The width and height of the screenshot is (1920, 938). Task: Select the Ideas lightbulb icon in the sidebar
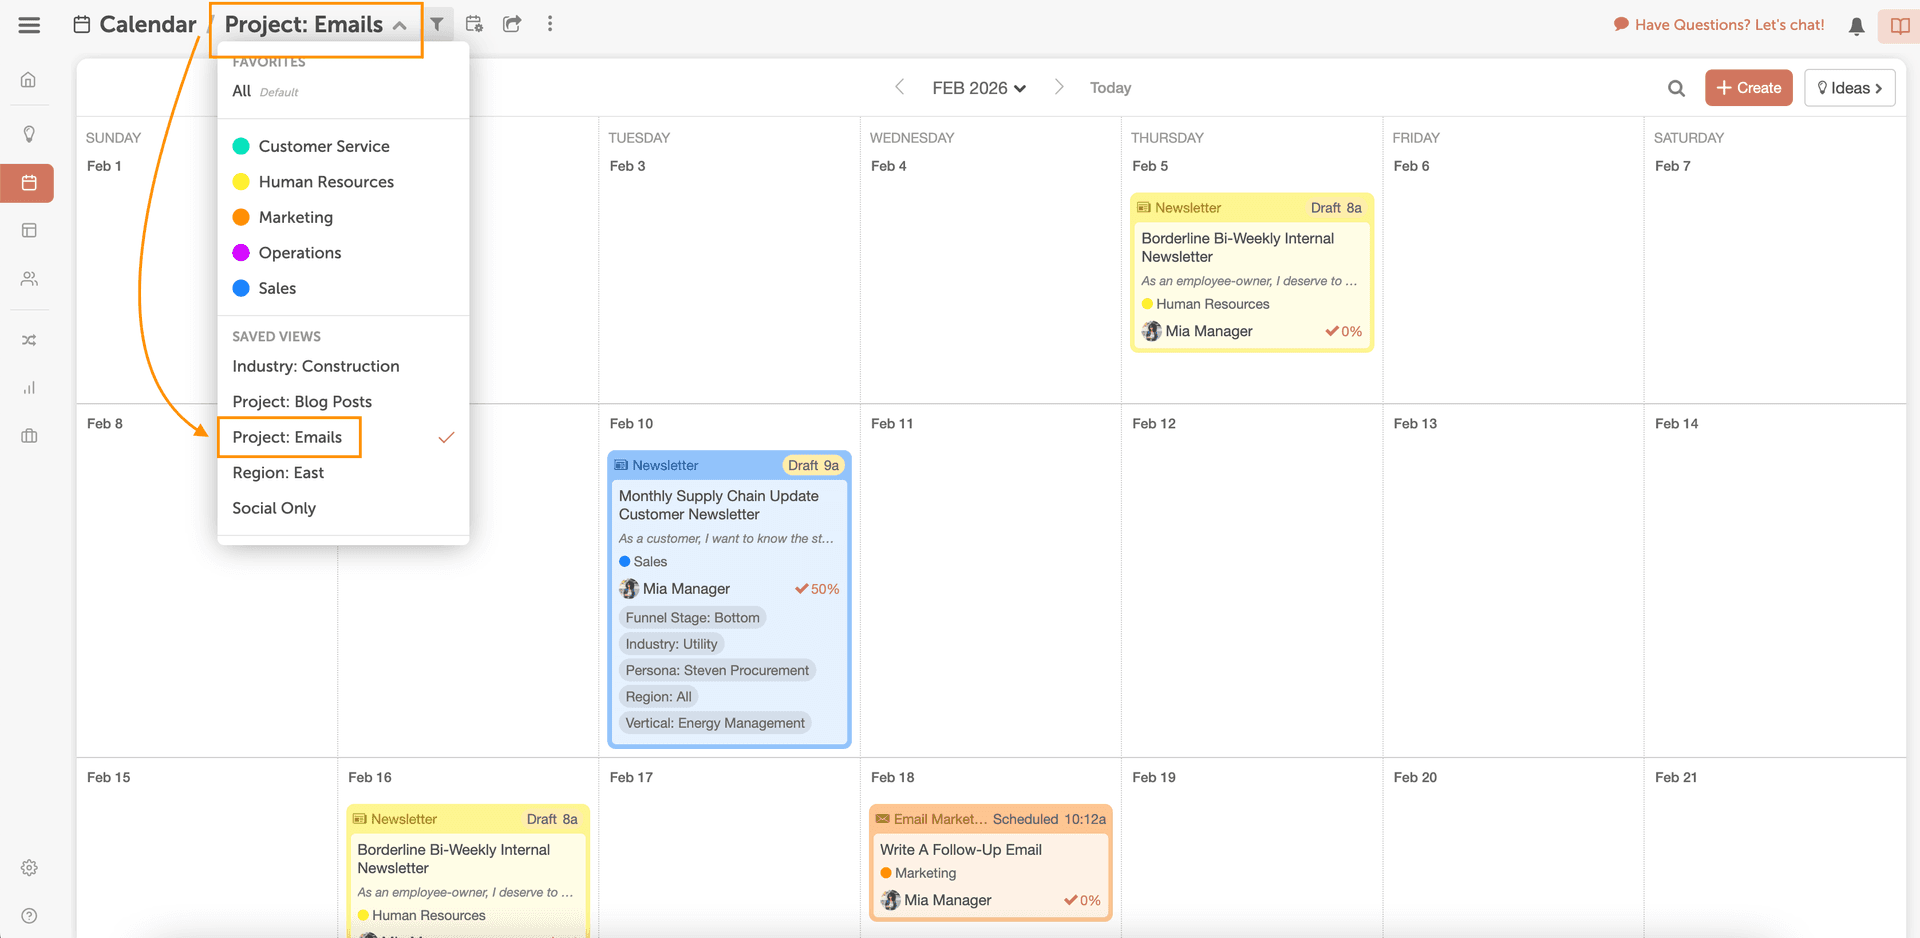(29, 133)
